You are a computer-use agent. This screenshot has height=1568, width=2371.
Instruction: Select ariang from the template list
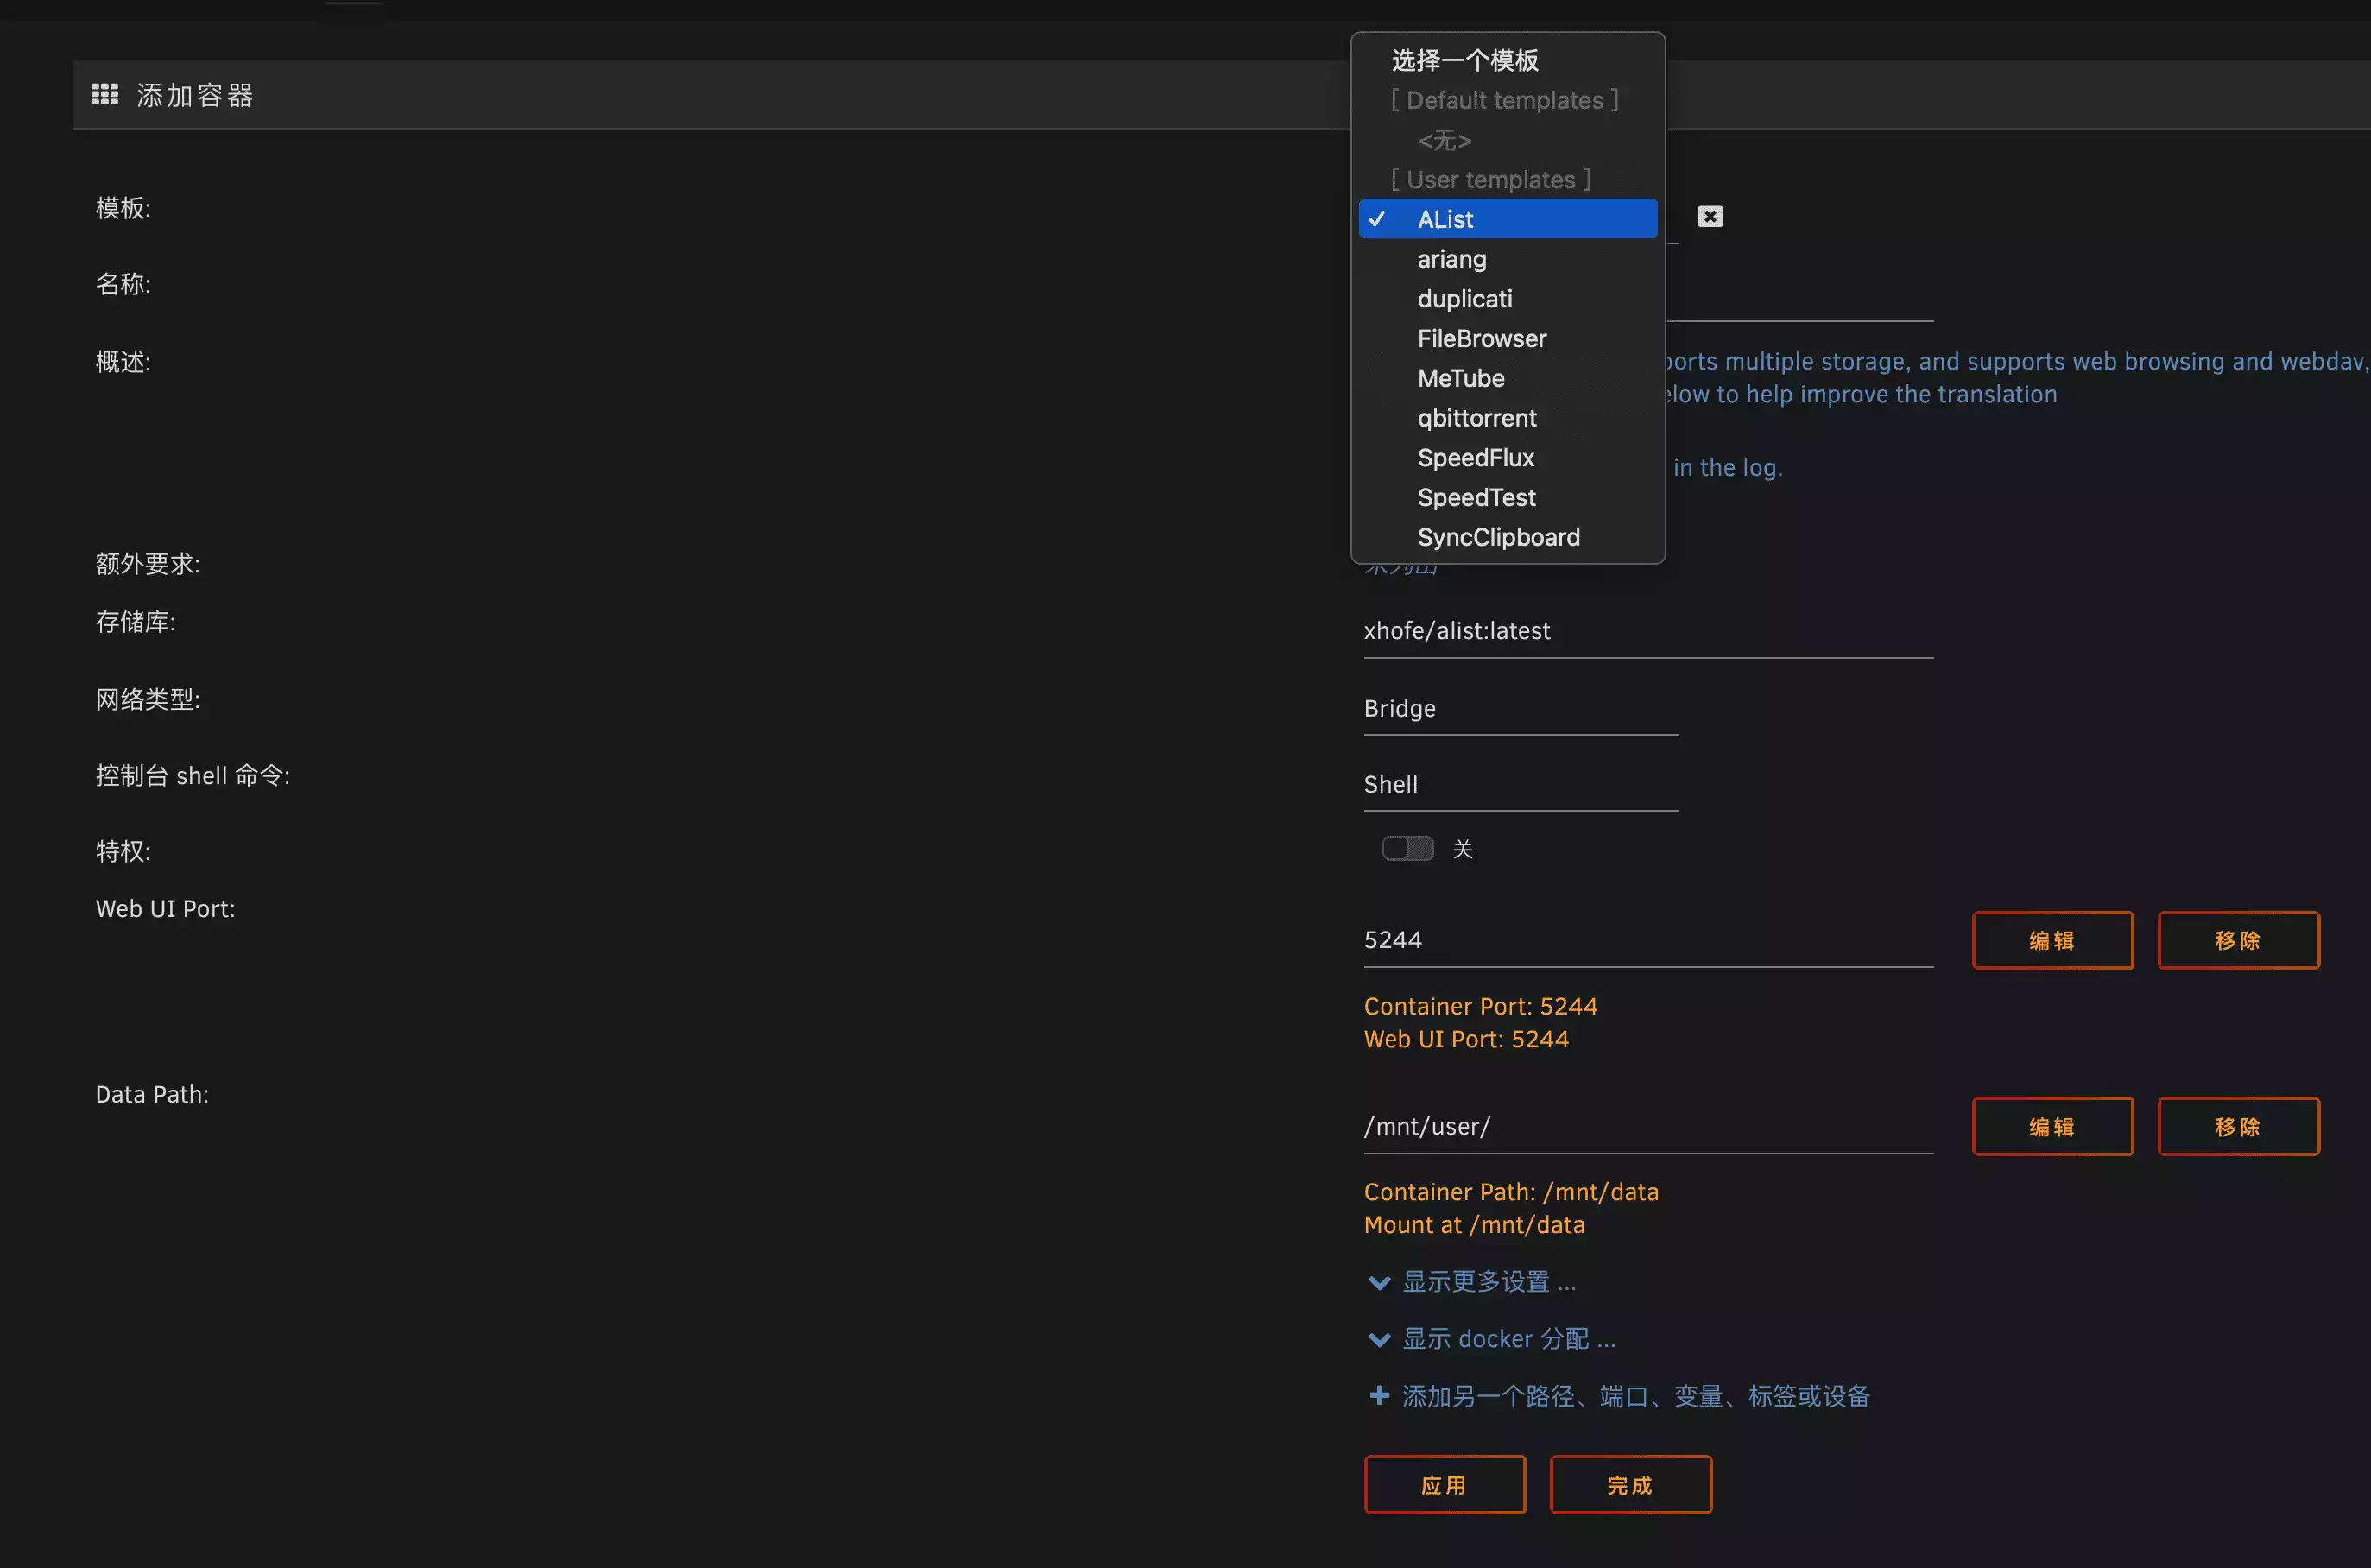click(1451, 259)
